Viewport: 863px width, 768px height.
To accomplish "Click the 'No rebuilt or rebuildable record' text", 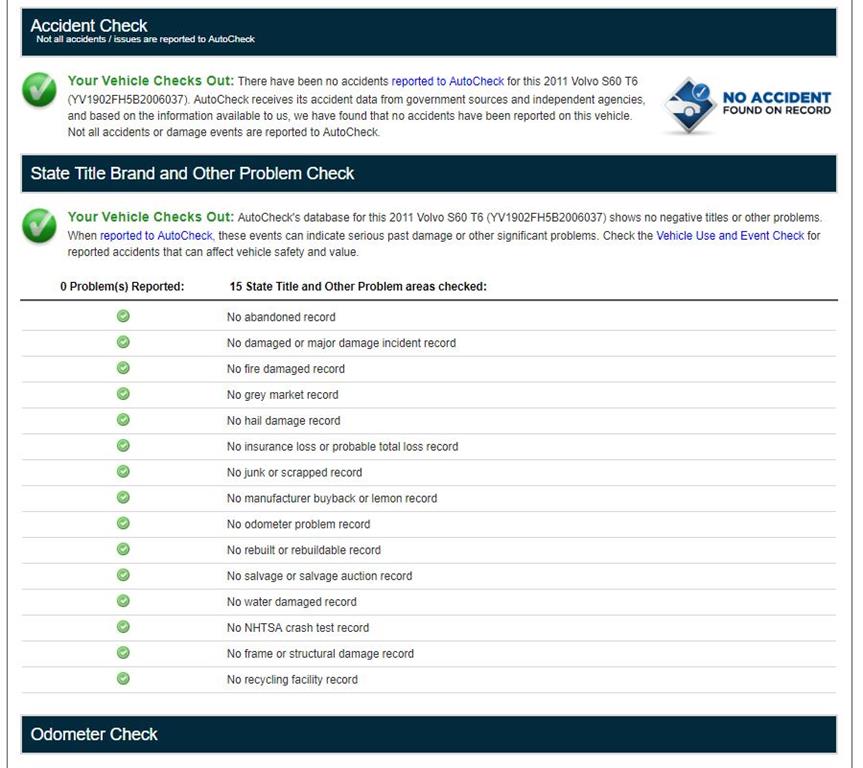I will click(x=304, y=550).
